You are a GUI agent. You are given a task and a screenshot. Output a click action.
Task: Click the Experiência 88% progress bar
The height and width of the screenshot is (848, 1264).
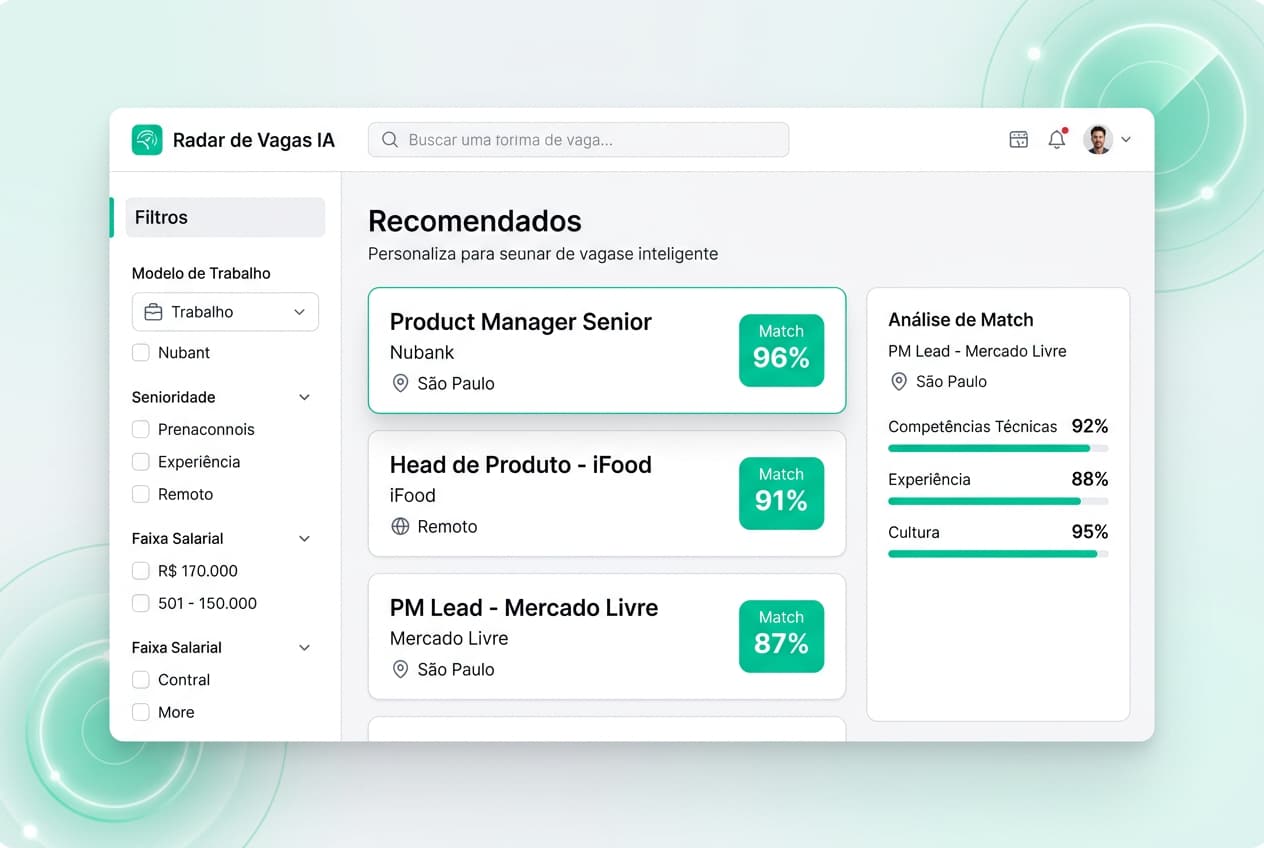(x=998, y=501)
